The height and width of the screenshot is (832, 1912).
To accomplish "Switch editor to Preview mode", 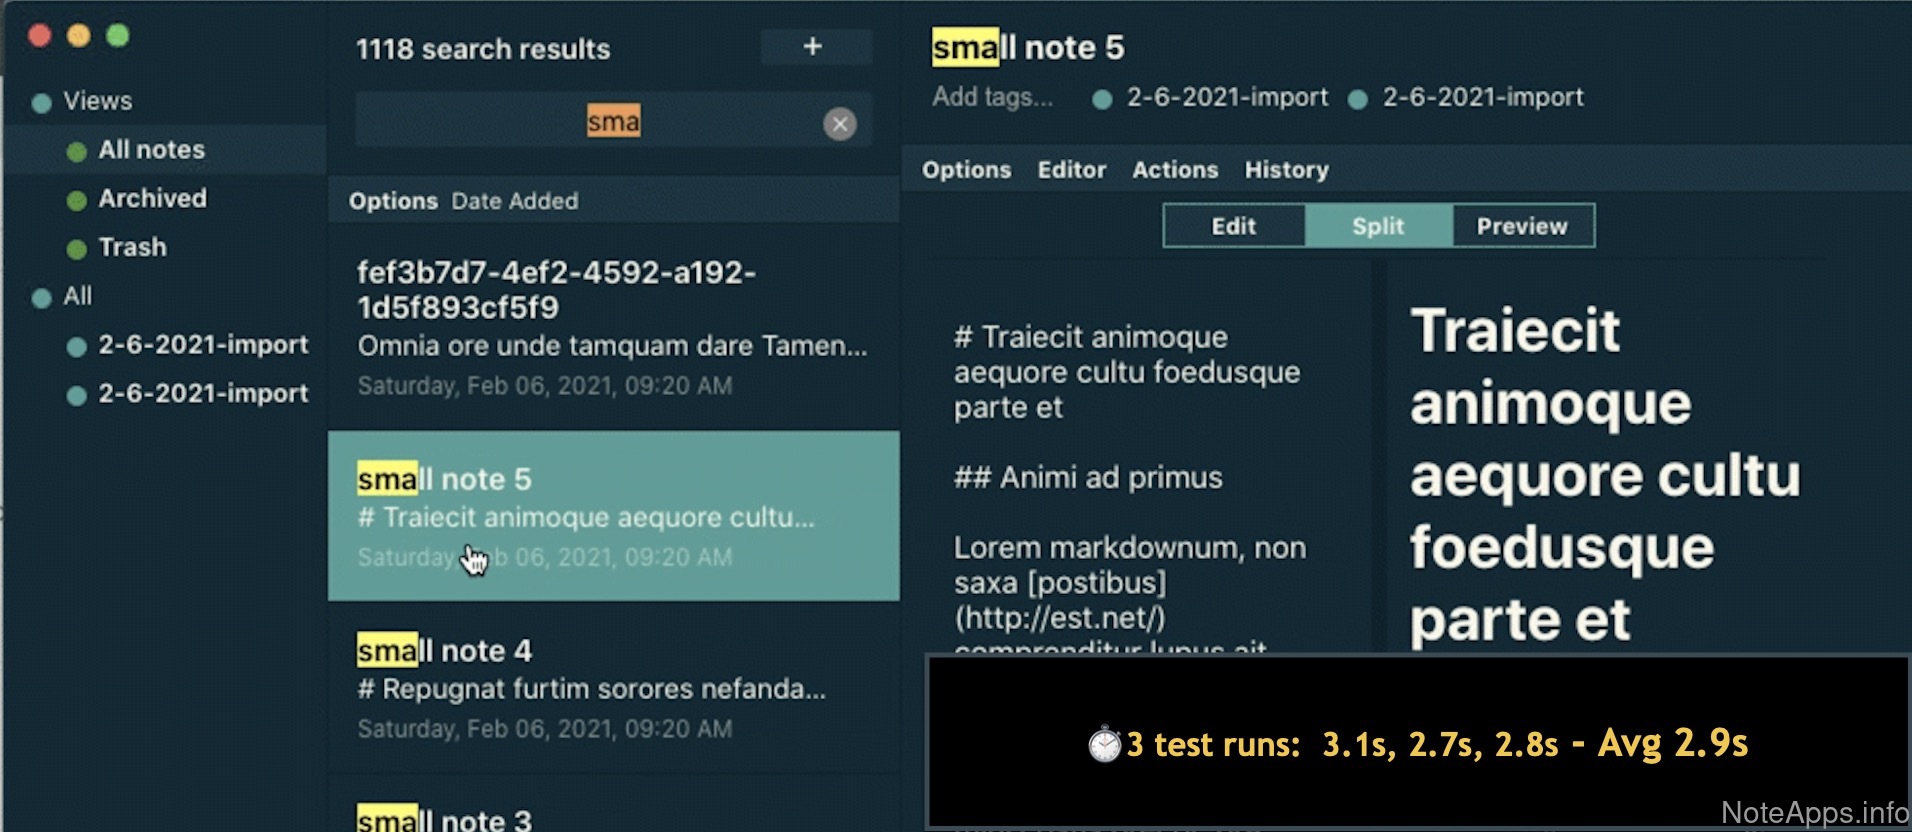I will coord(1521,226).
